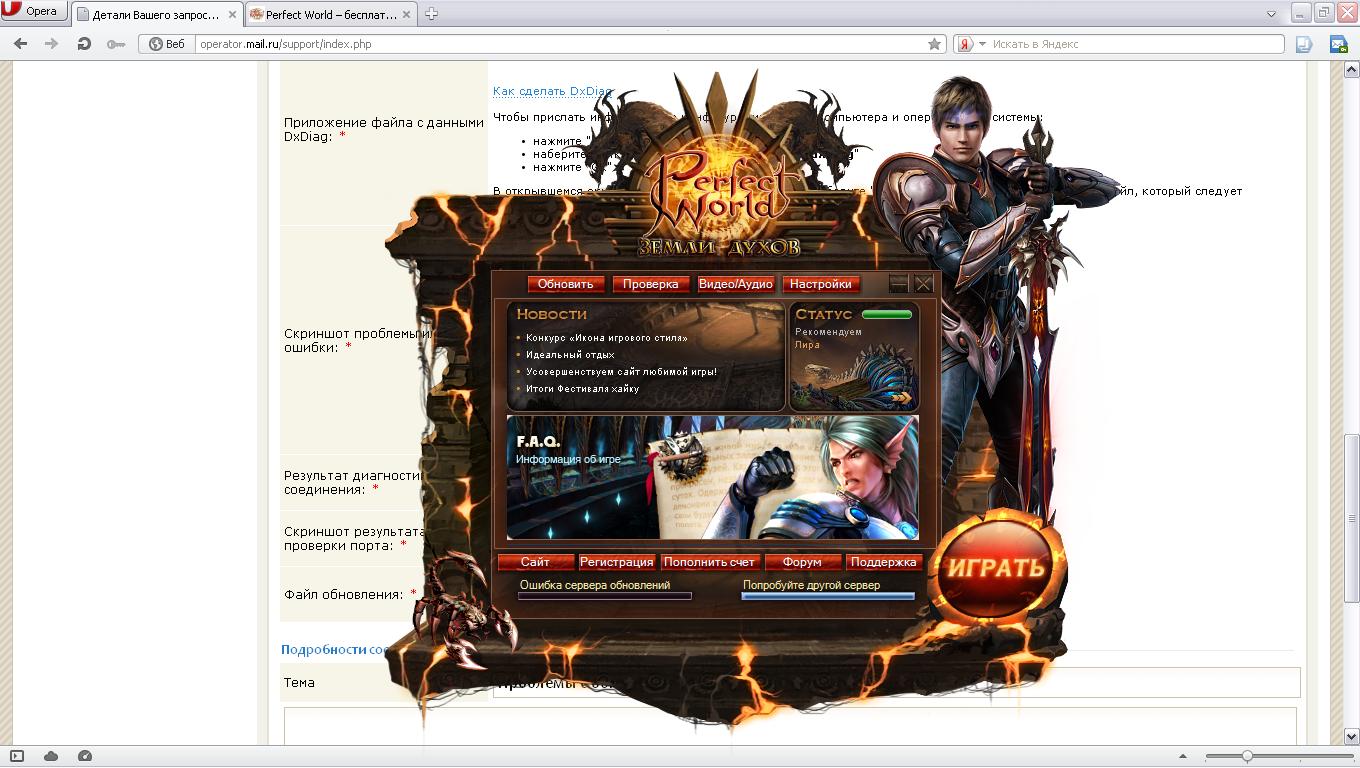Viewport: 1360px width, 768px height.
Task: Click the 'Тема' subject input field
Action: click(x=896, y=682)
